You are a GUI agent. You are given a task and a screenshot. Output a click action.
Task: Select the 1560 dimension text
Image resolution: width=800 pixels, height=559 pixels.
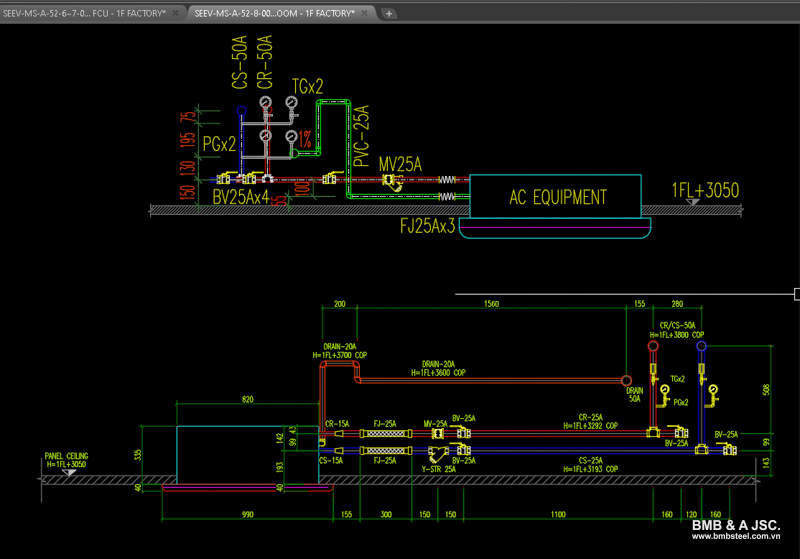[x=491, y=302]
